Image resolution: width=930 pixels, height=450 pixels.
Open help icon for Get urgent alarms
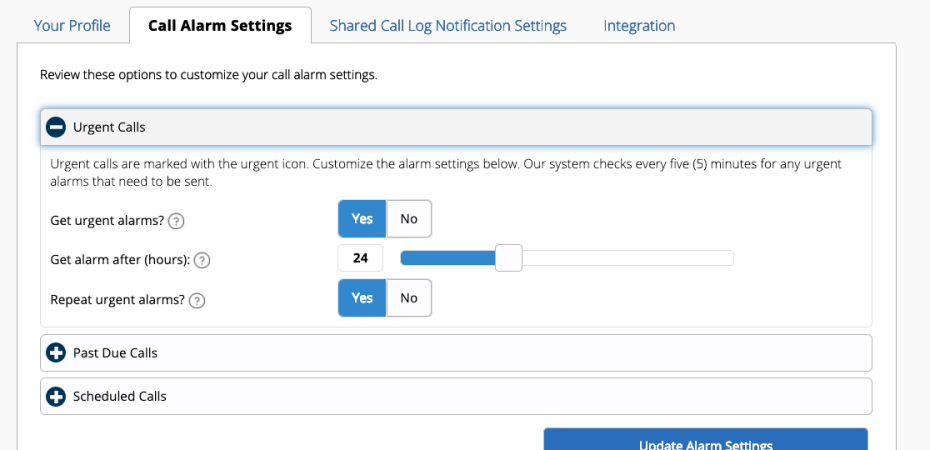point(176,220)
